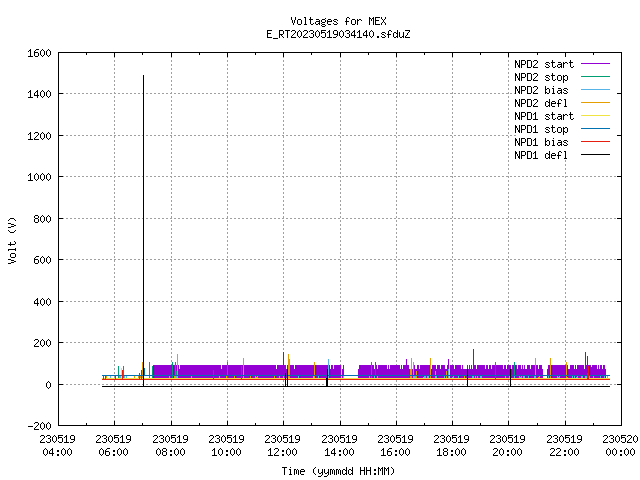Select the 'NPD2 bias' legend label
Viewport: 640px width, 480px height.
(541, 90)
